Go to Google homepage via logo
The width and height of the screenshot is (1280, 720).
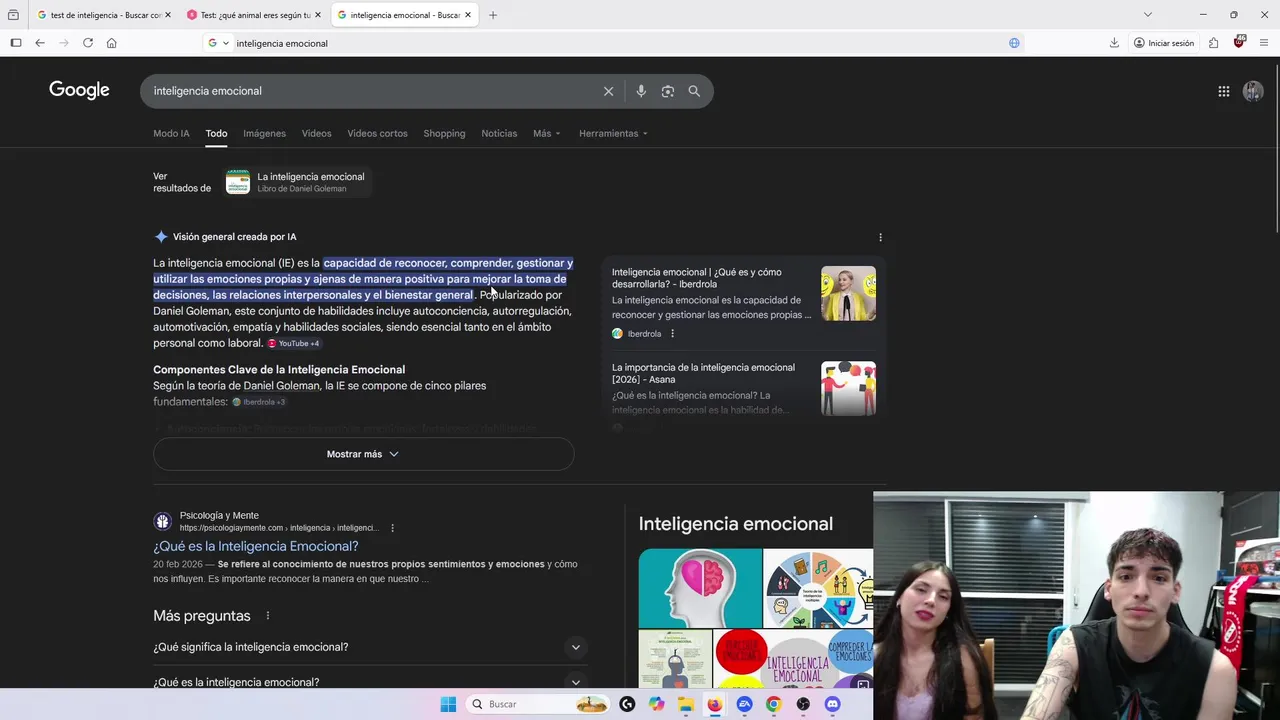[x=79, y=90]
